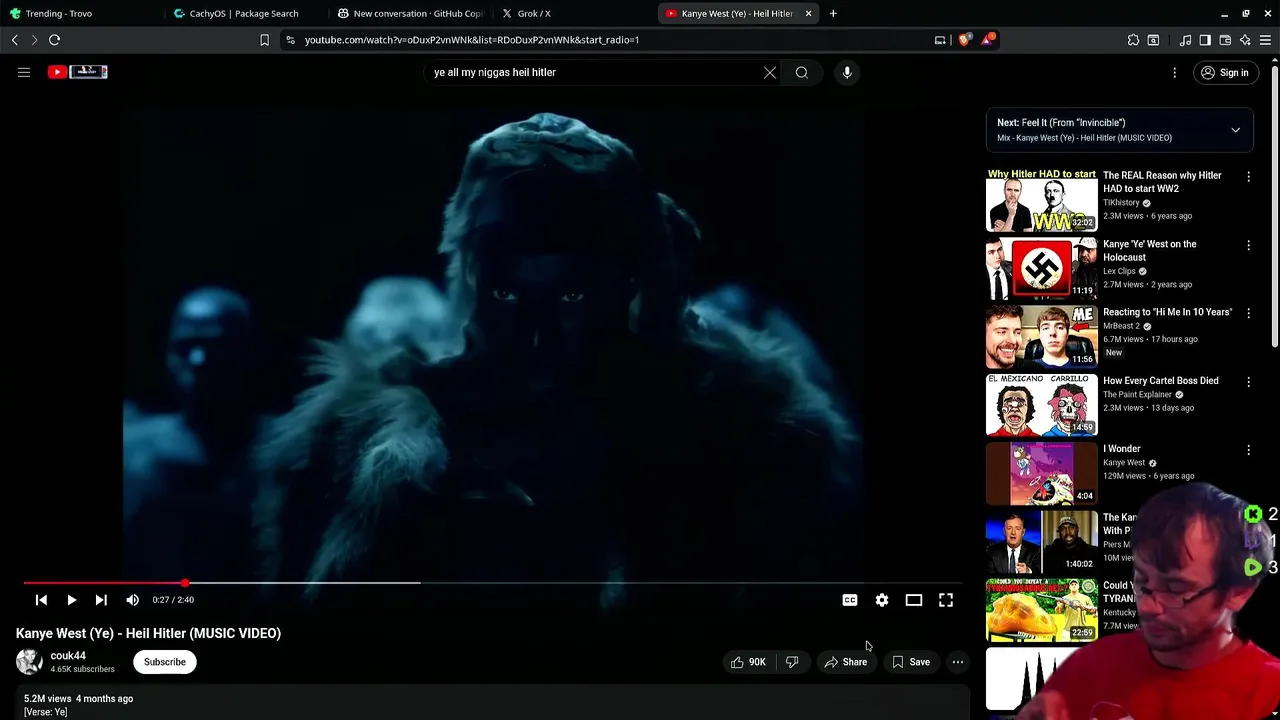Clear the YouTube search box text
Viewport: 1280px width, 720px height.
[x=770, y=72]
